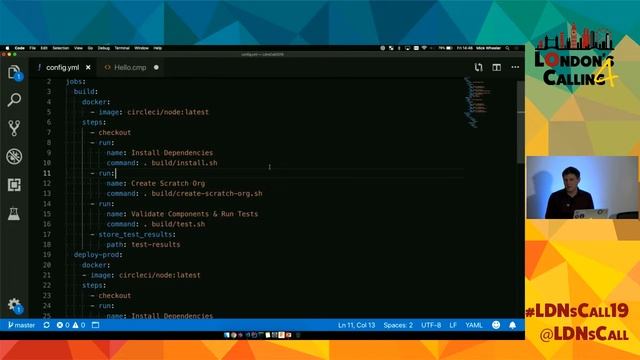Viewport: 640px width, 360px height.
Task: Open the Selection menu
Action: pos(61,48)
